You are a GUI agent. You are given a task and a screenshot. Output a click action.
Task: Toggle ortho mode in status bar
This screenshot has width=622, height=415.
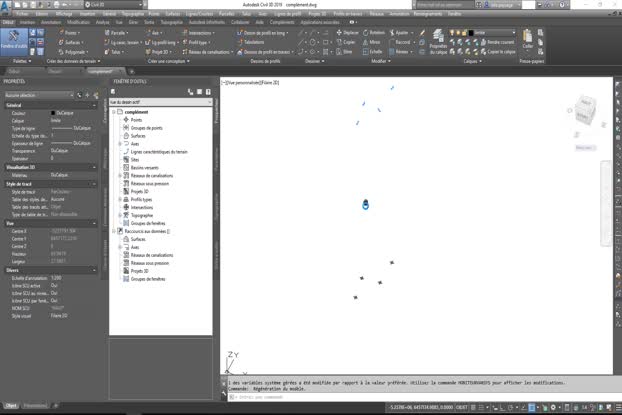[501, 407]
